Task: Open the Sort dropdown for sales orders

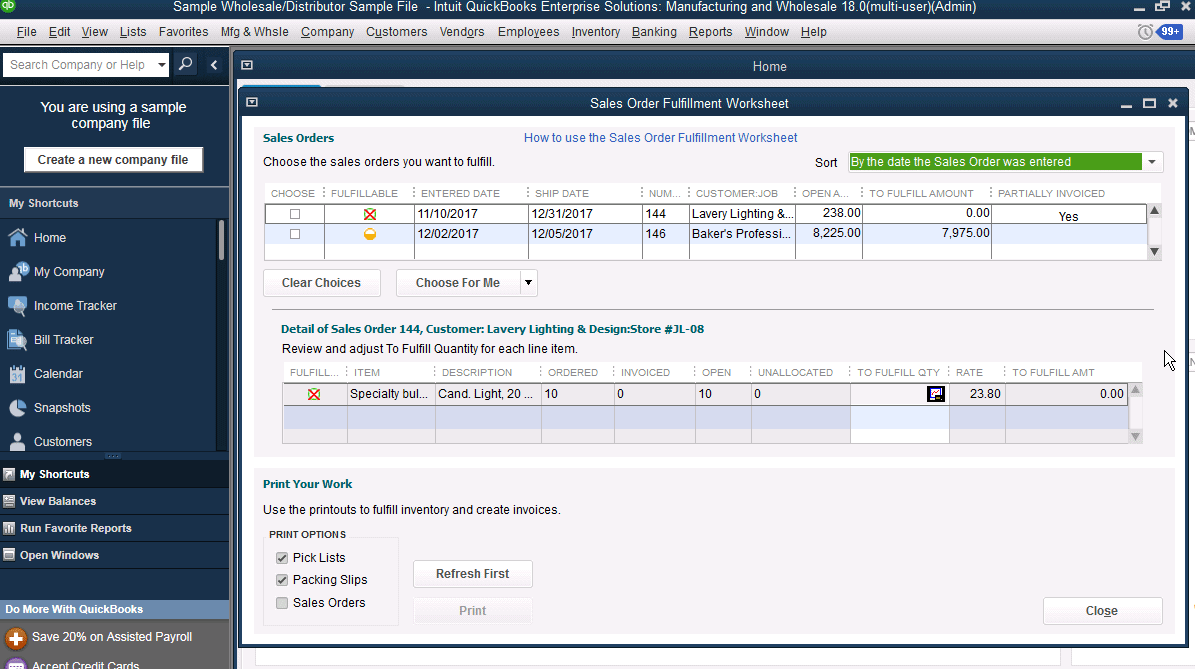Action: (1152, 162)
